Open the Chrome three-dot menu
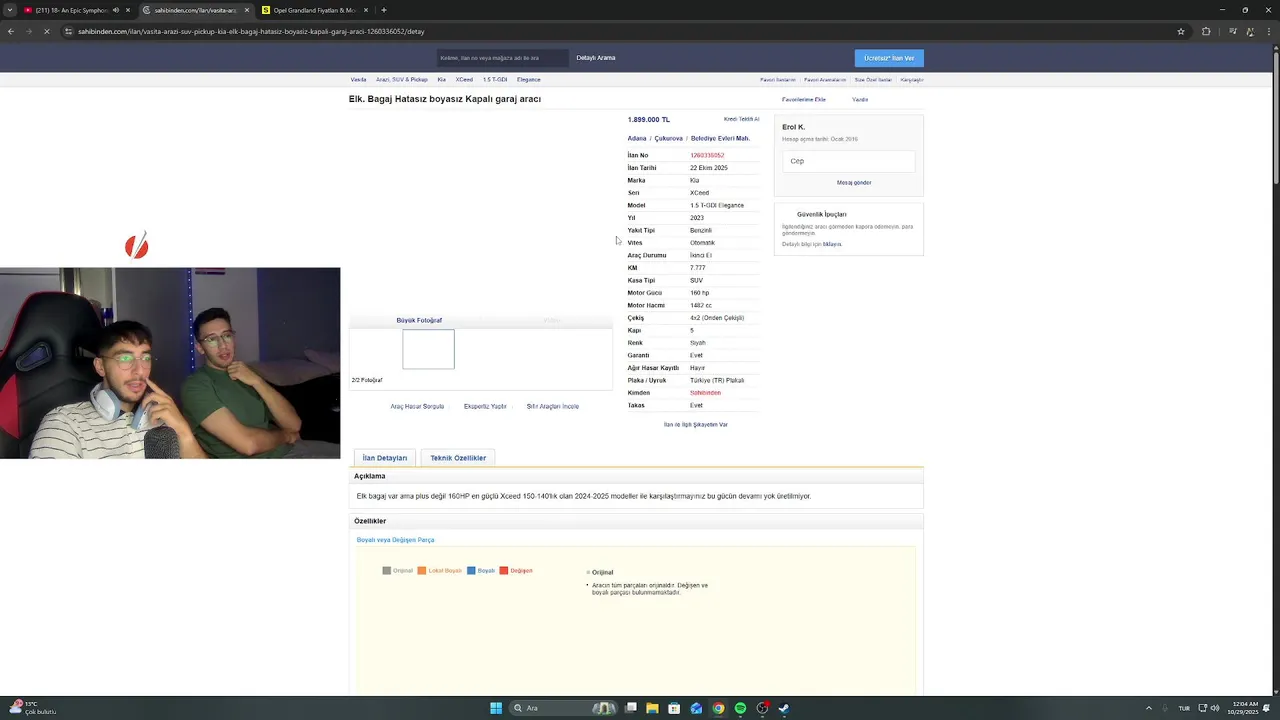This screenshot has width=1280, height=720. point(1269,31)
